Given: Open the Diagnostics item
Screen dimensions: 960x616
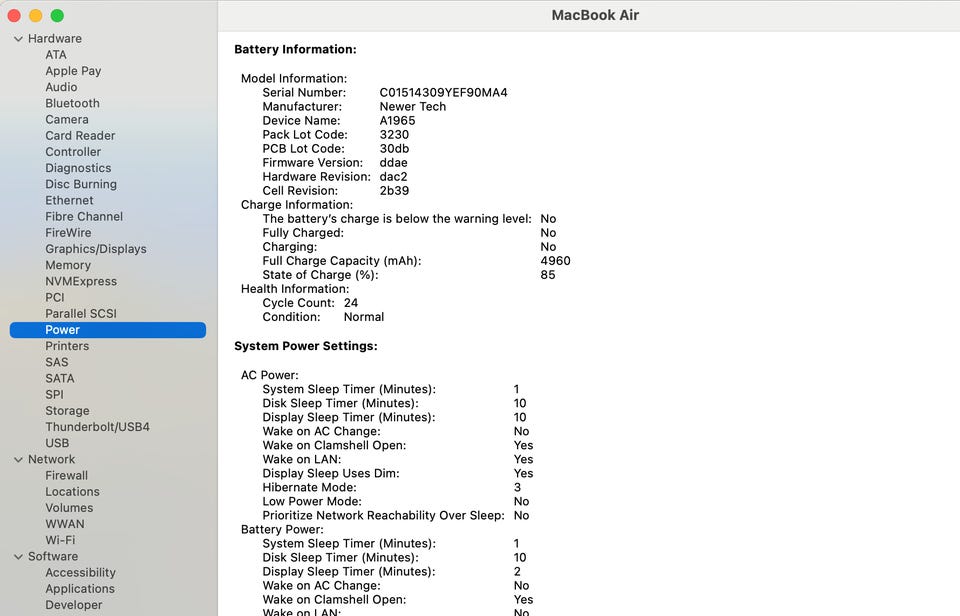Looking at the screenshot, I should coord(78,168).
